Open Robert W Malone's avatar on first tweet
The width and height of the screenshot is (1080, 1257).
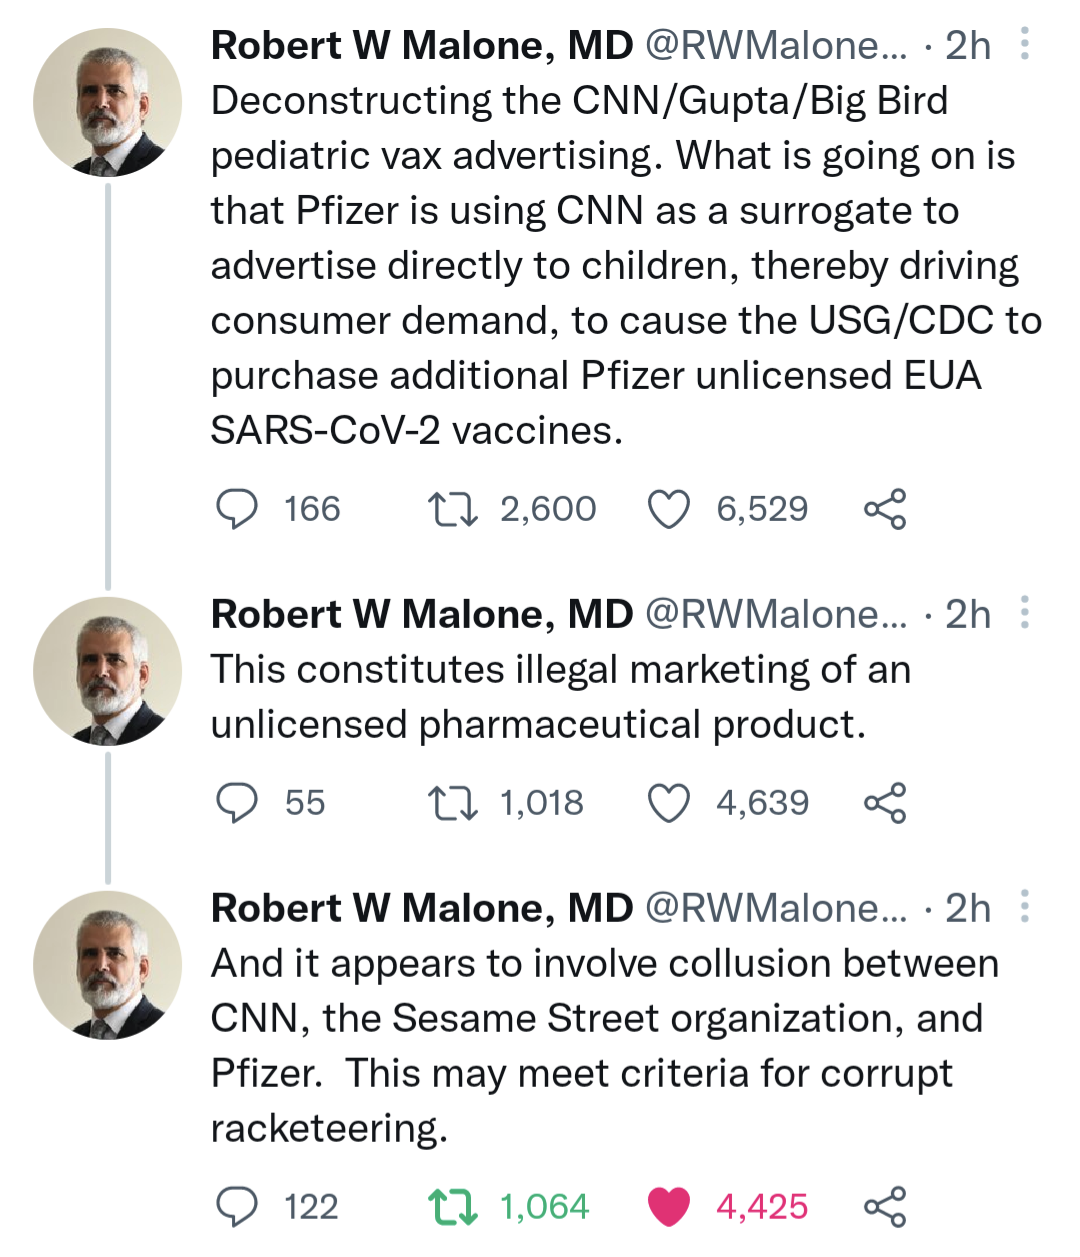click(x=108, y=103)
